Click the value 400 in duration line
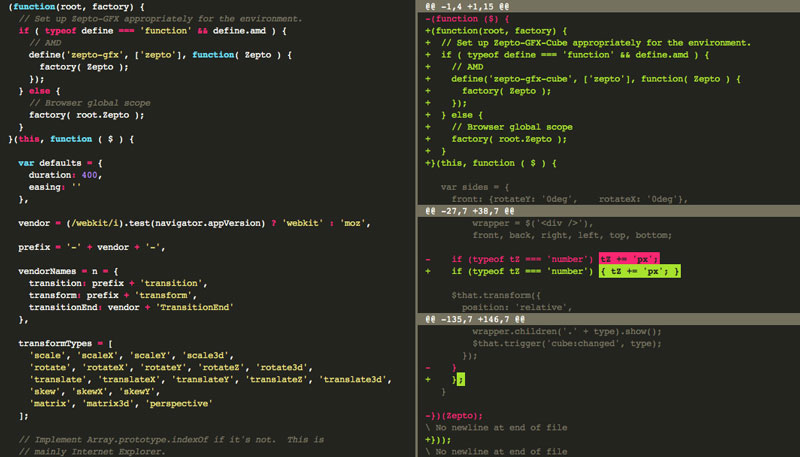 pyautogui.click(x=89, y=175)
